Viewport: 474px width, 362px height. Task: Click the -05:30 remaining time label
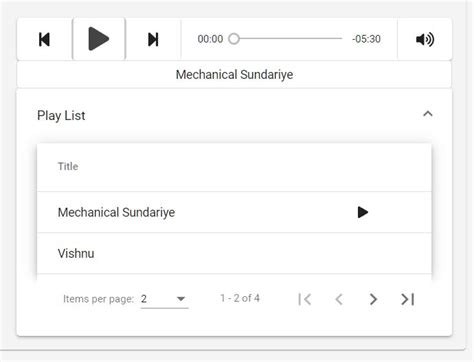tap(366, 39)
